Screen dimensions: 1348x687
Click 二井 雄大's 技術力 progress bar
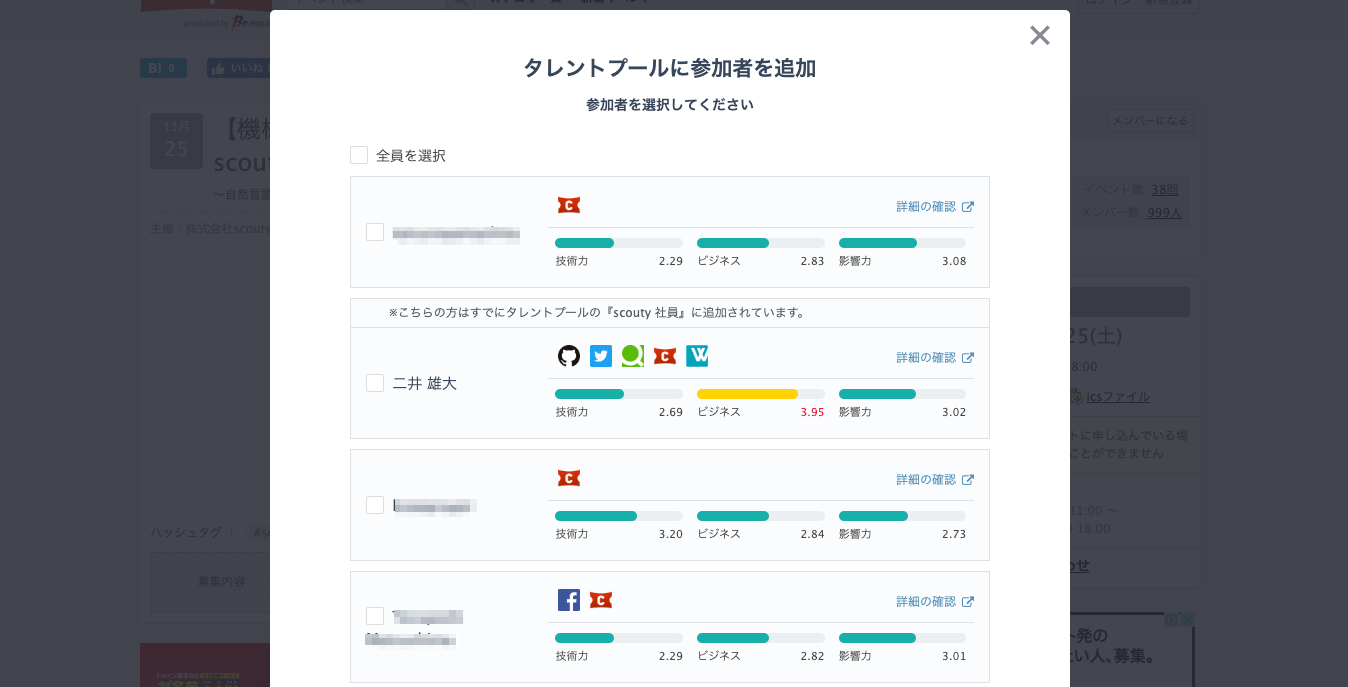[619, 394]
